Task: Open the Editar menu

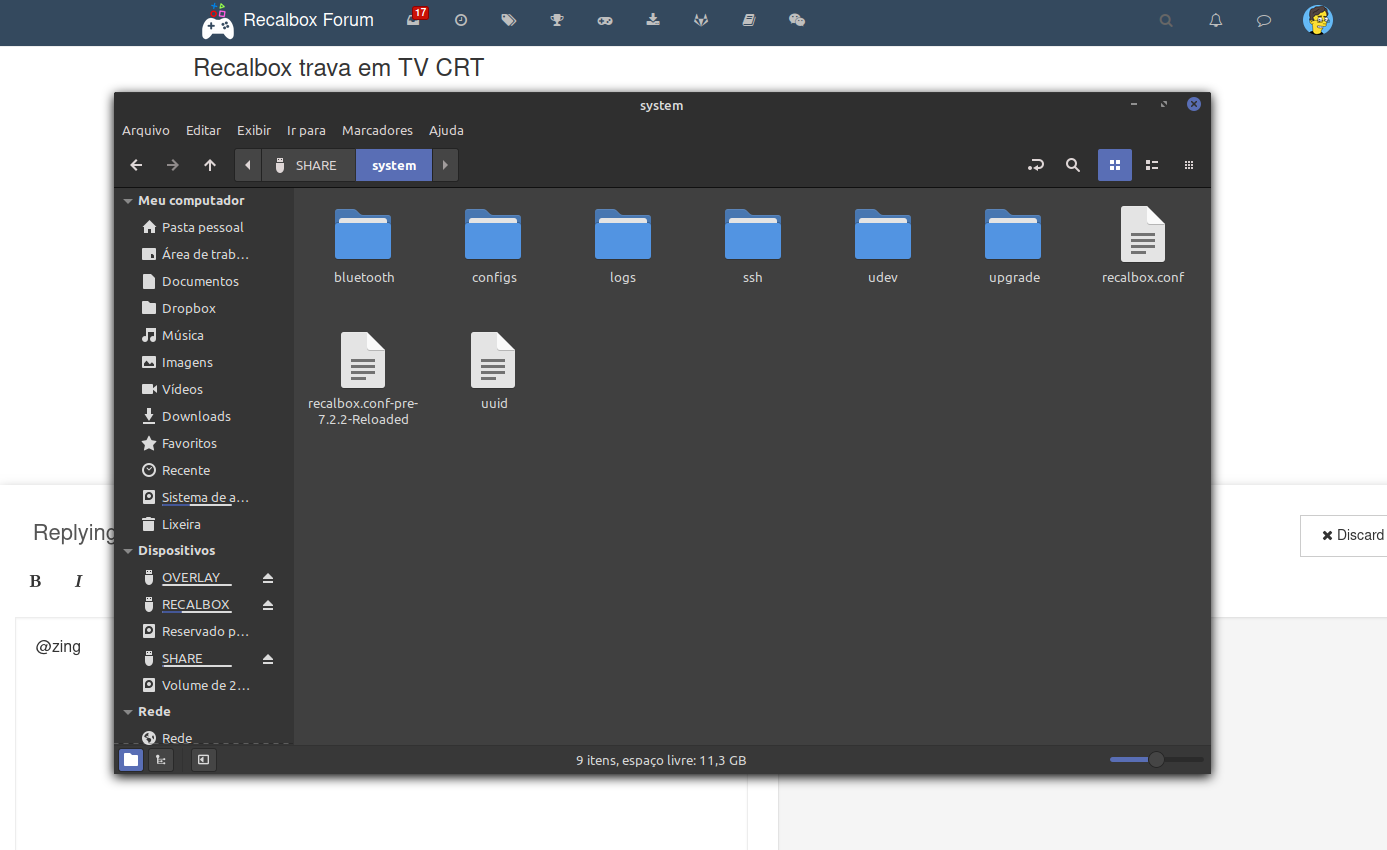Action: [204, 130]
